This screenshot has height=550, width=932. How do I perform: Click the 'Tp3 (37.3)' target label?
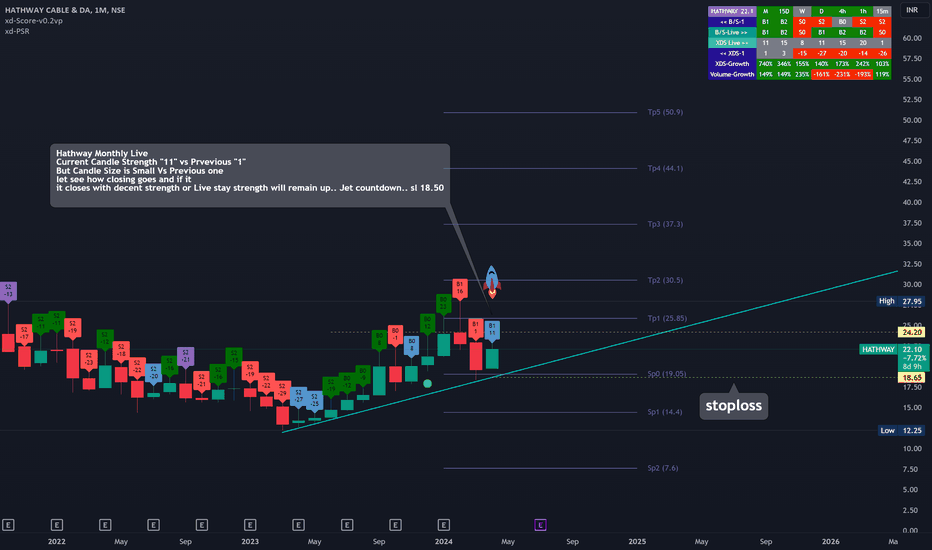coord(665,224)
